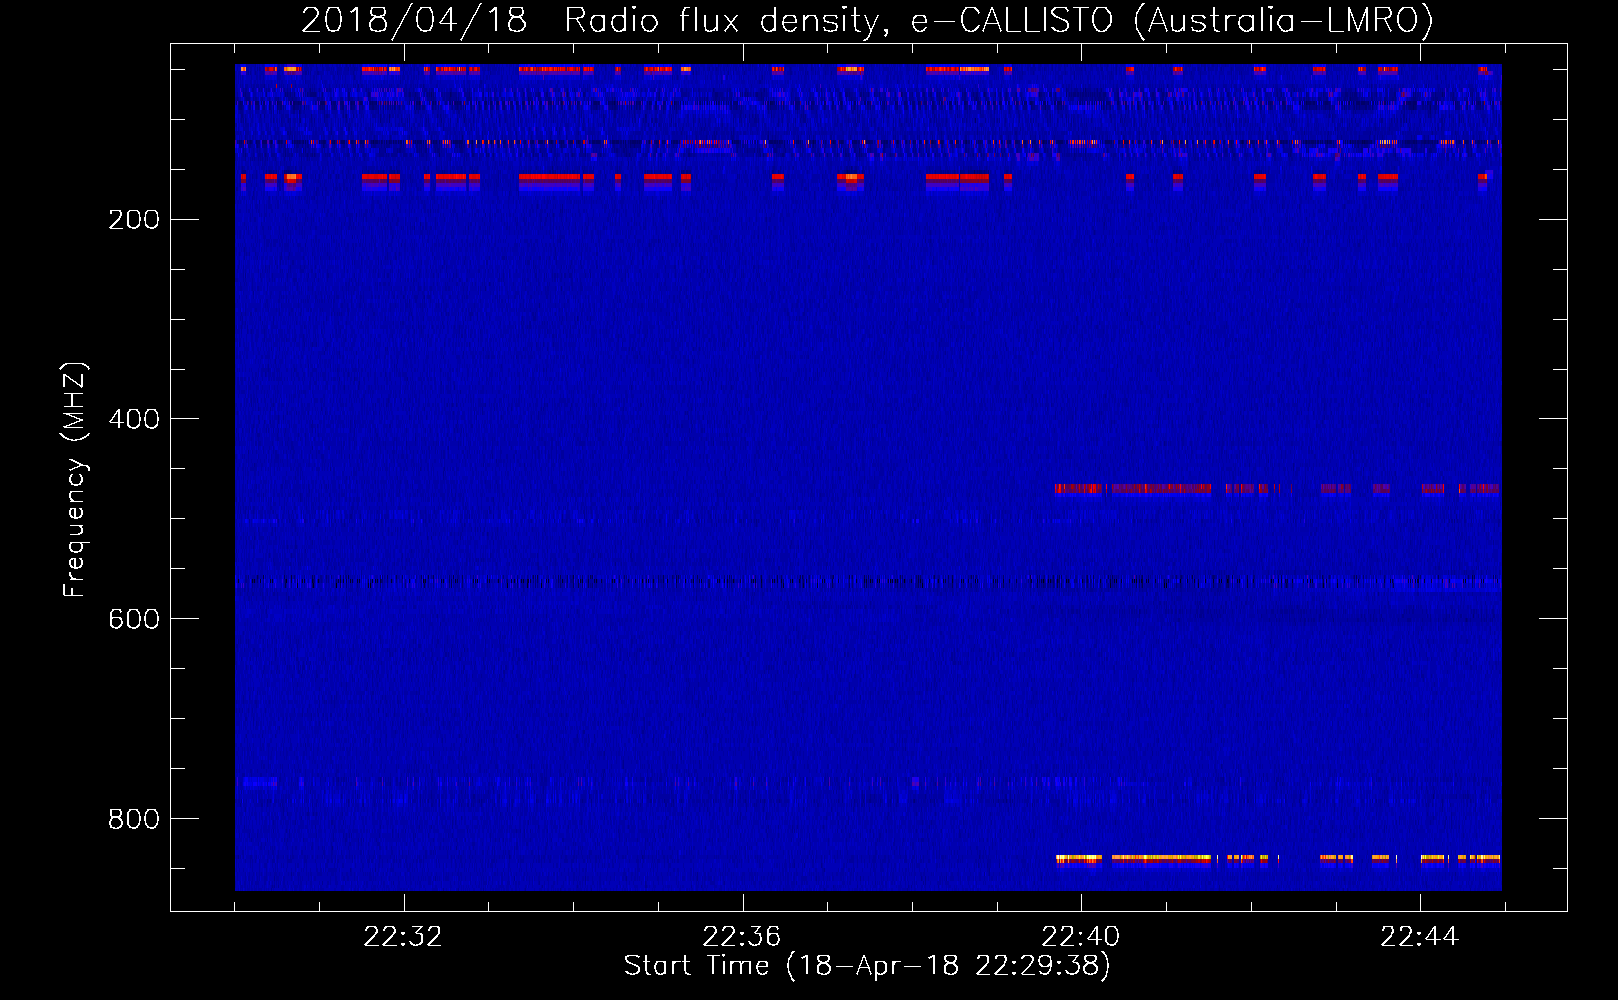Click the "200" frequency tick label
The width and height of the screenshot is (1618, 1000).
[x=134, y=220]
